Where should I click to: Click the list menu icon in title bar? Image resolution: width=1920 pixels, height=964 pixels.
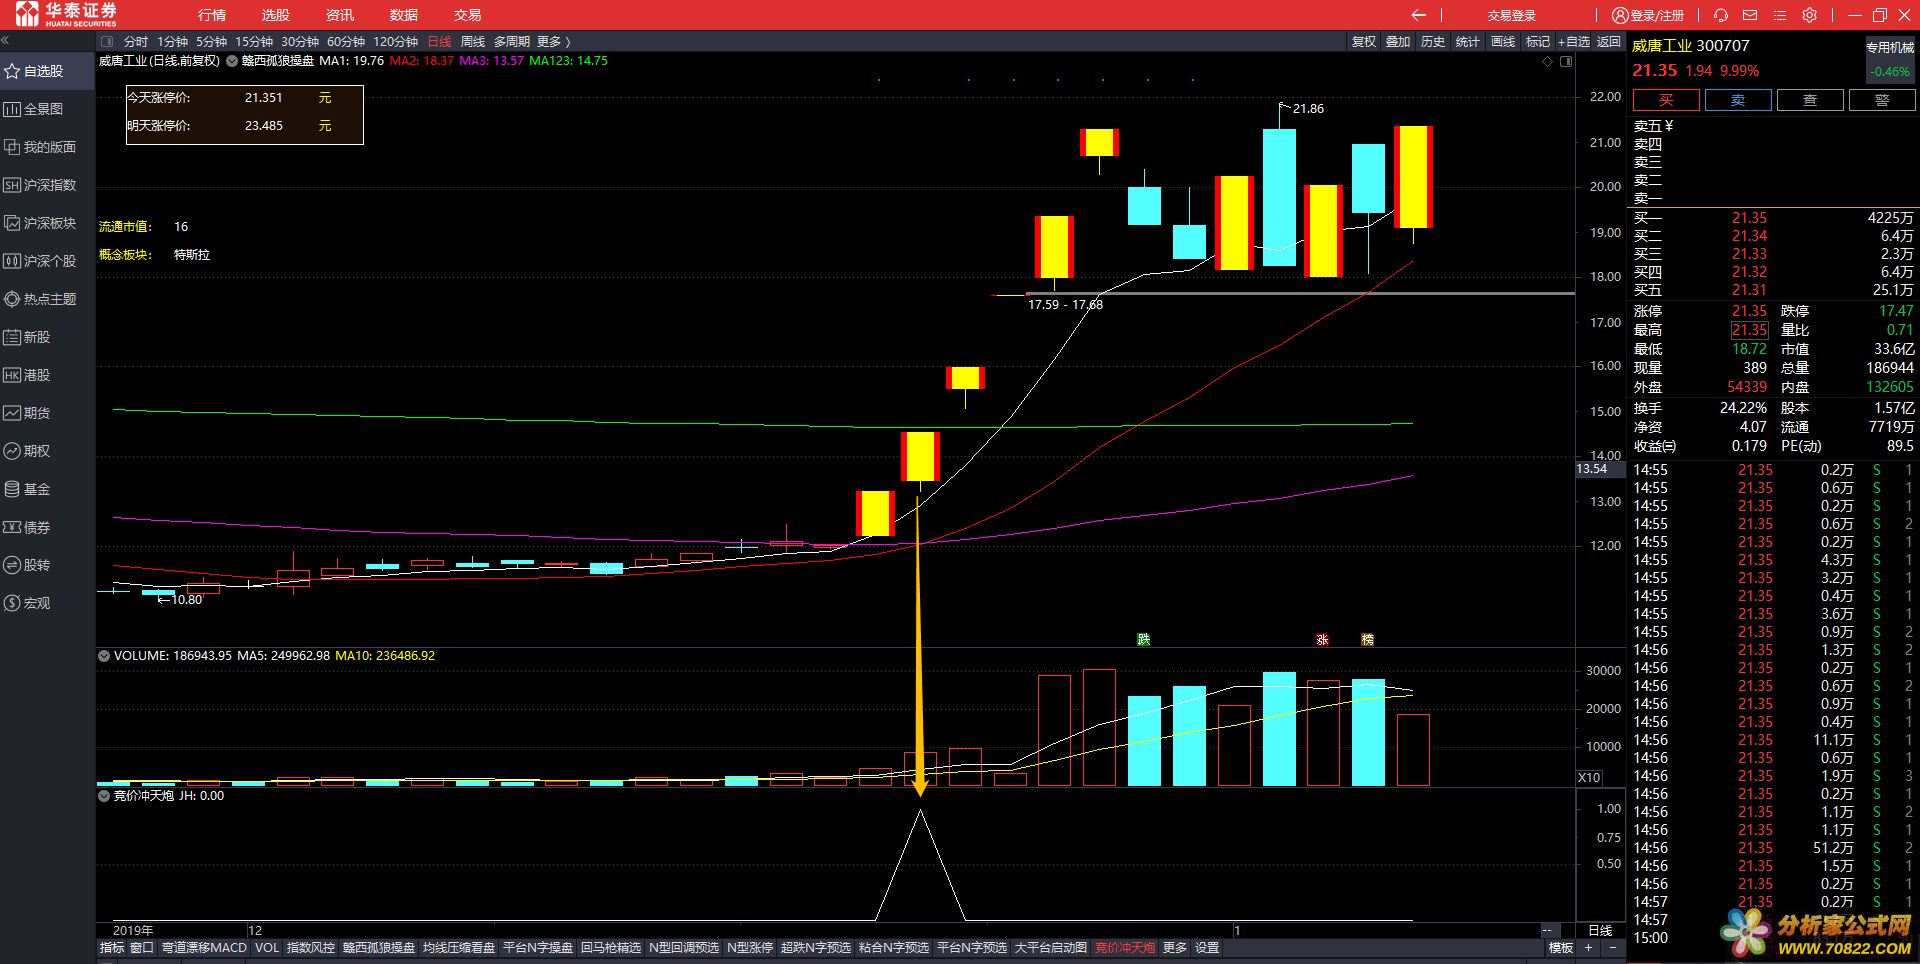[x=1779, y=15]
